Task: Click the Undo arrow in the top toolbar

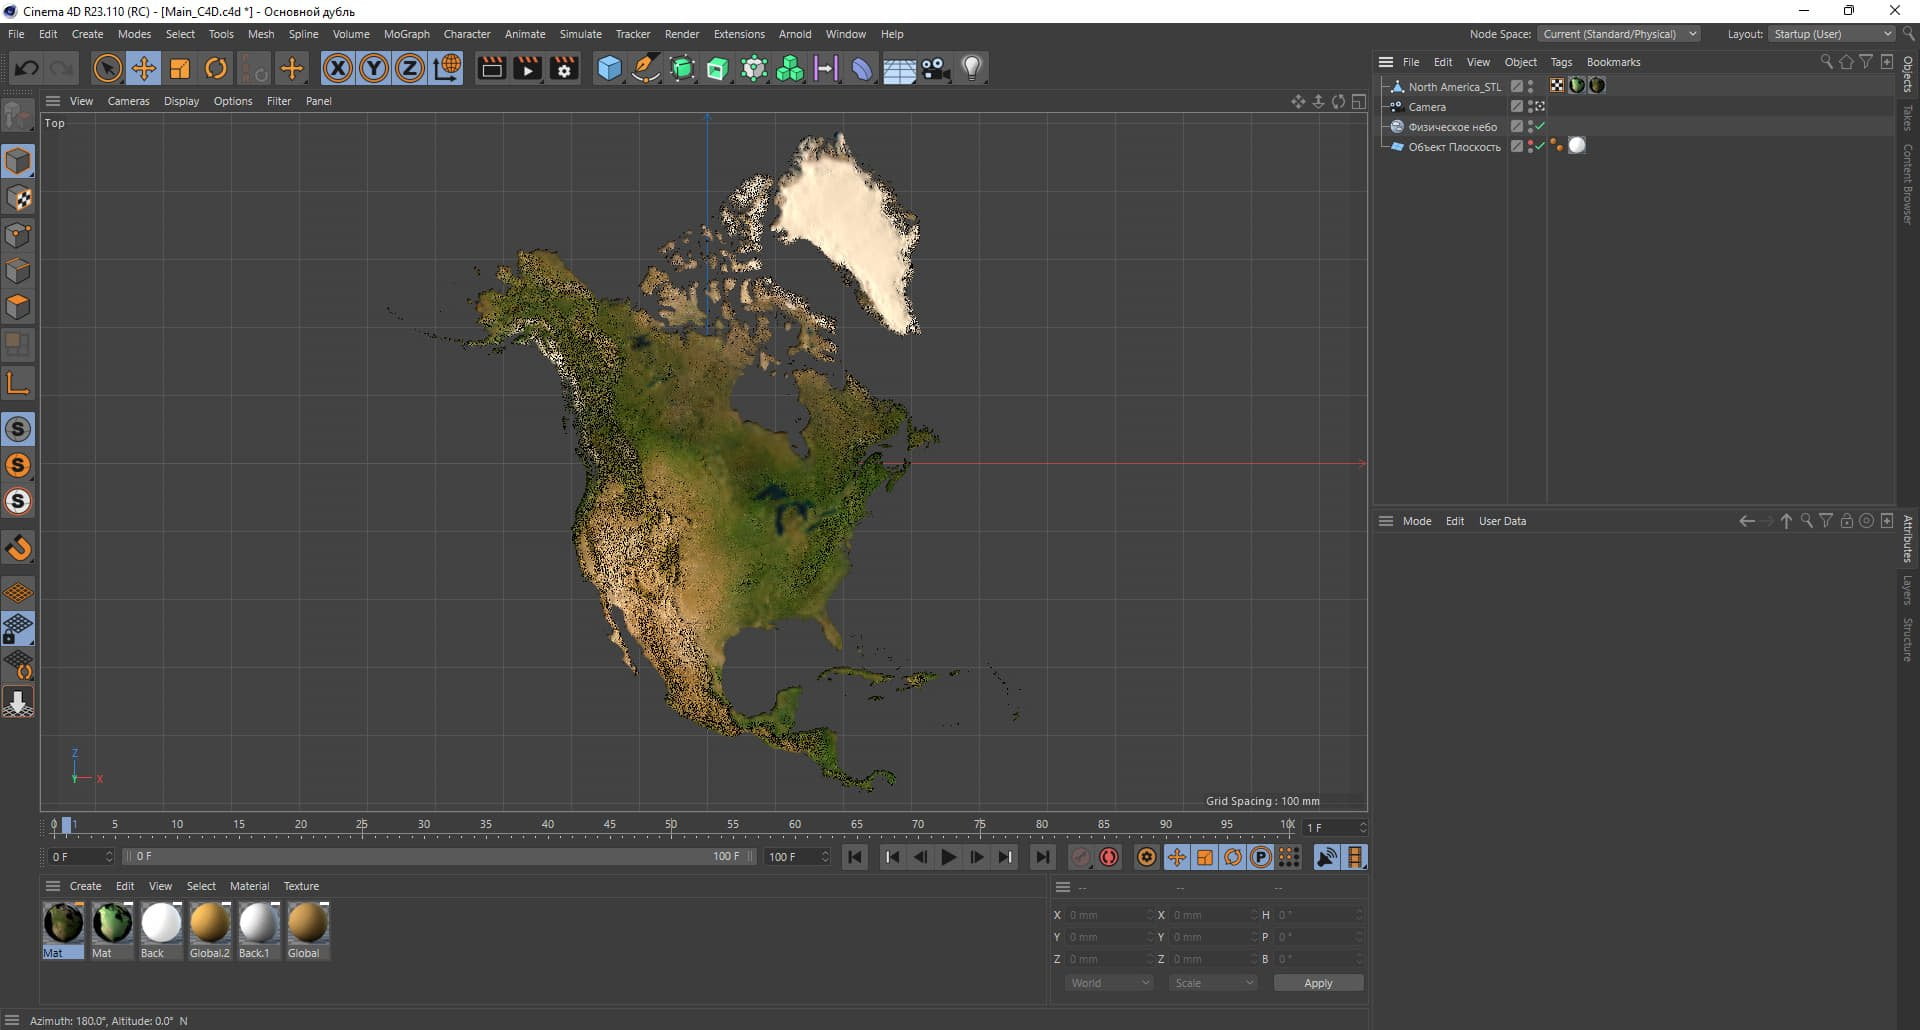Action: (x=27, y=68)
